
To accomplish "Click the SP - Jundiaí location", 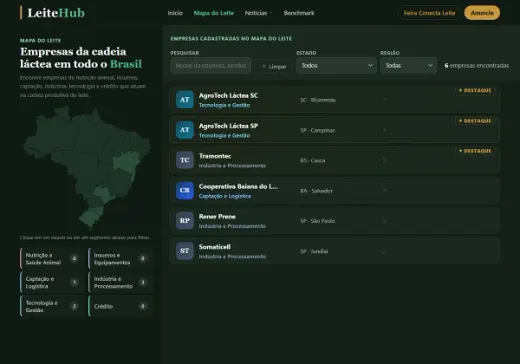I will point(314,251).
